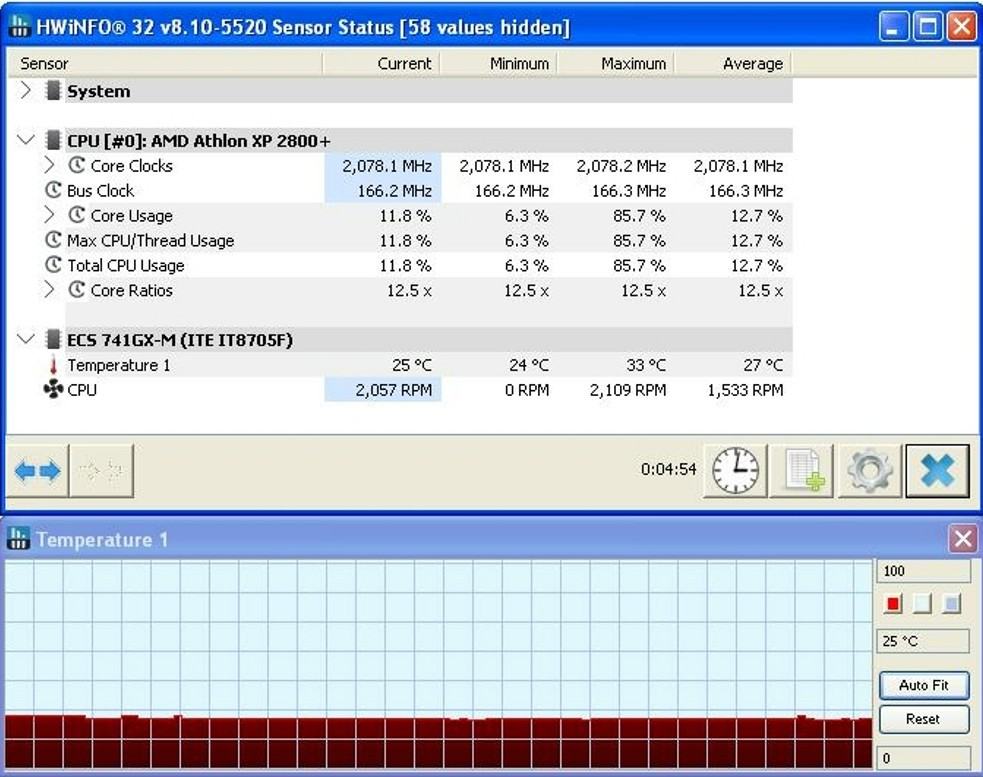Image resolution: width=983 pixels, height=777 pixels.
Task: Click the HWiNFO title bar logo
Action: click(20, 27)
